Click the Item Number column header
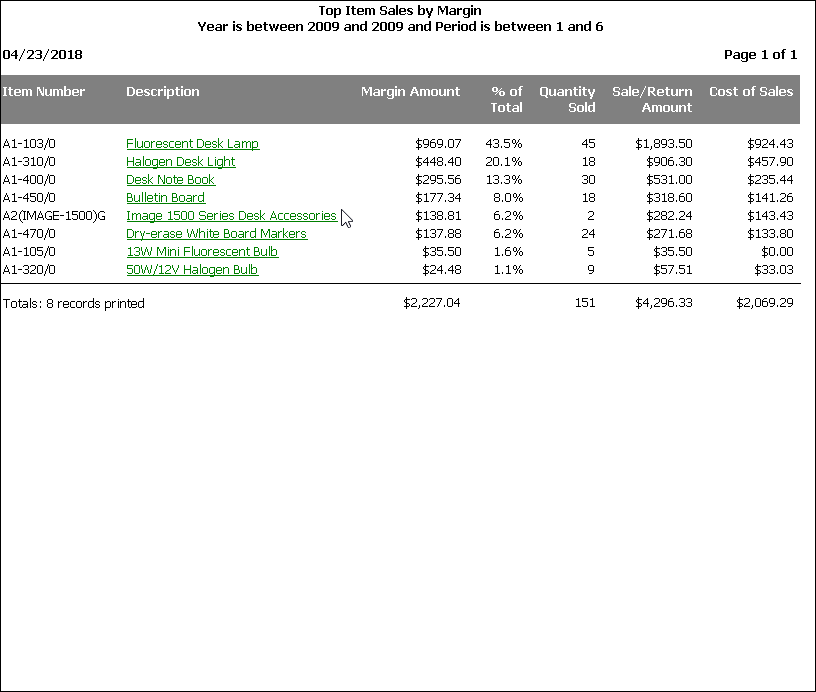The image size is (816, 692). coord(44,92)
